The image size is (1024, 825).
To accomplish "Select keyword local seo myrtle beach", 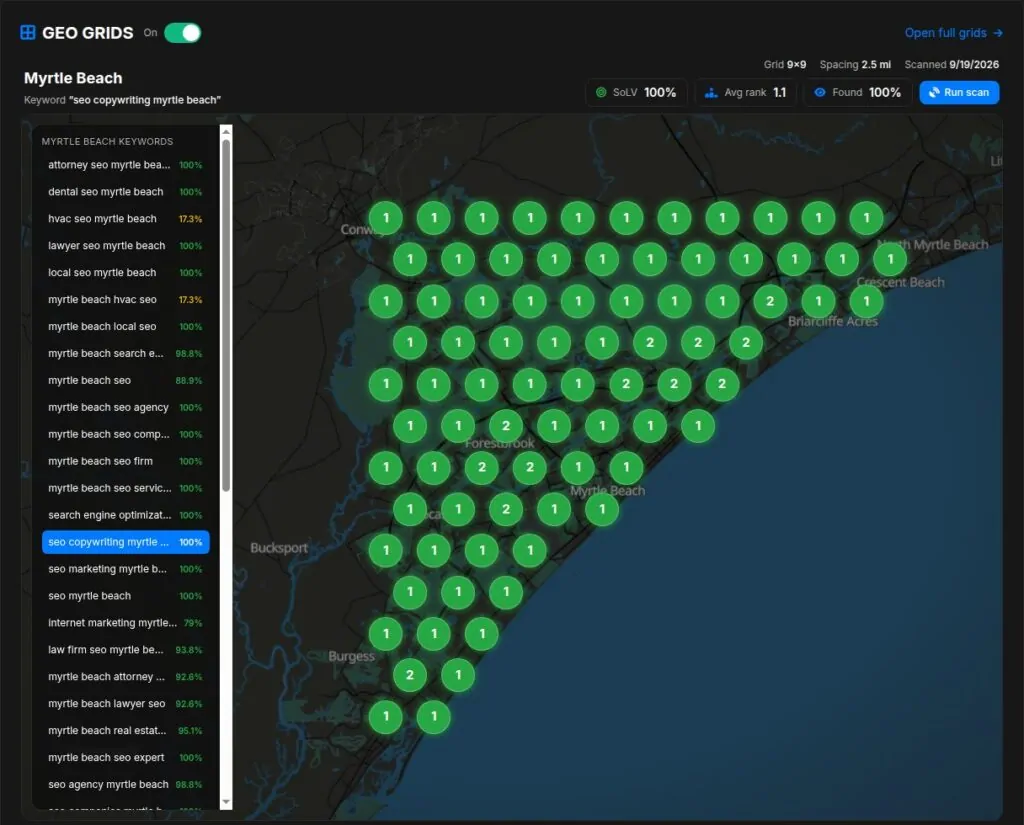I will coord(125,272).
